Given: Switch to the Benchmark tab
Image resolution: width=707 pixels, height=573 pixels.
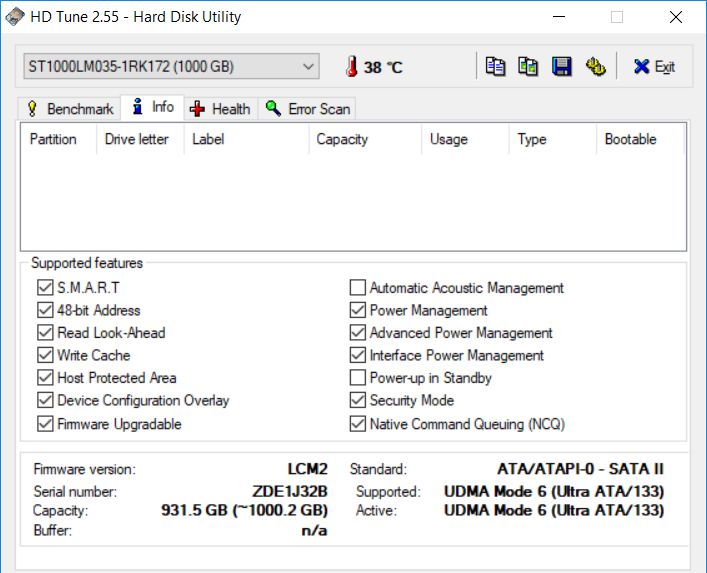Looking at the screenshot, I should click(69, 109).
